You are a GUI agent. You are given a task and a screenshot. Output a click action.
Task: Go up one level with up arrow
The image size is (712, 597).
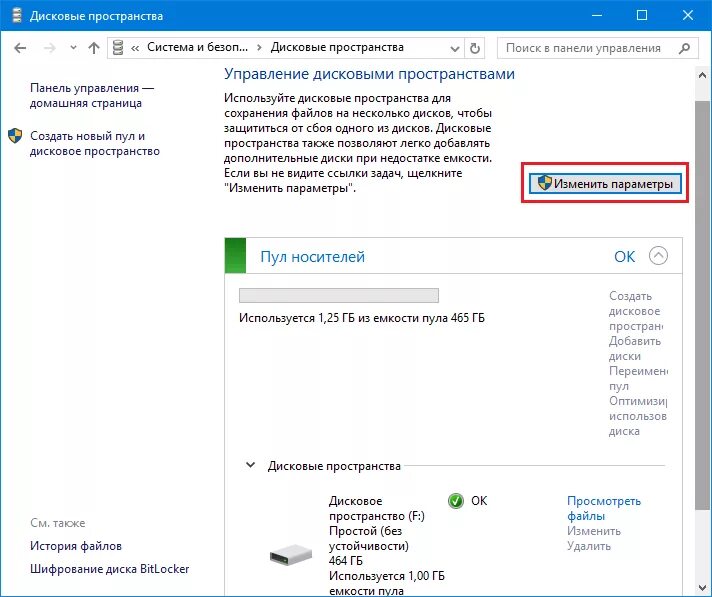coord(94,48)
